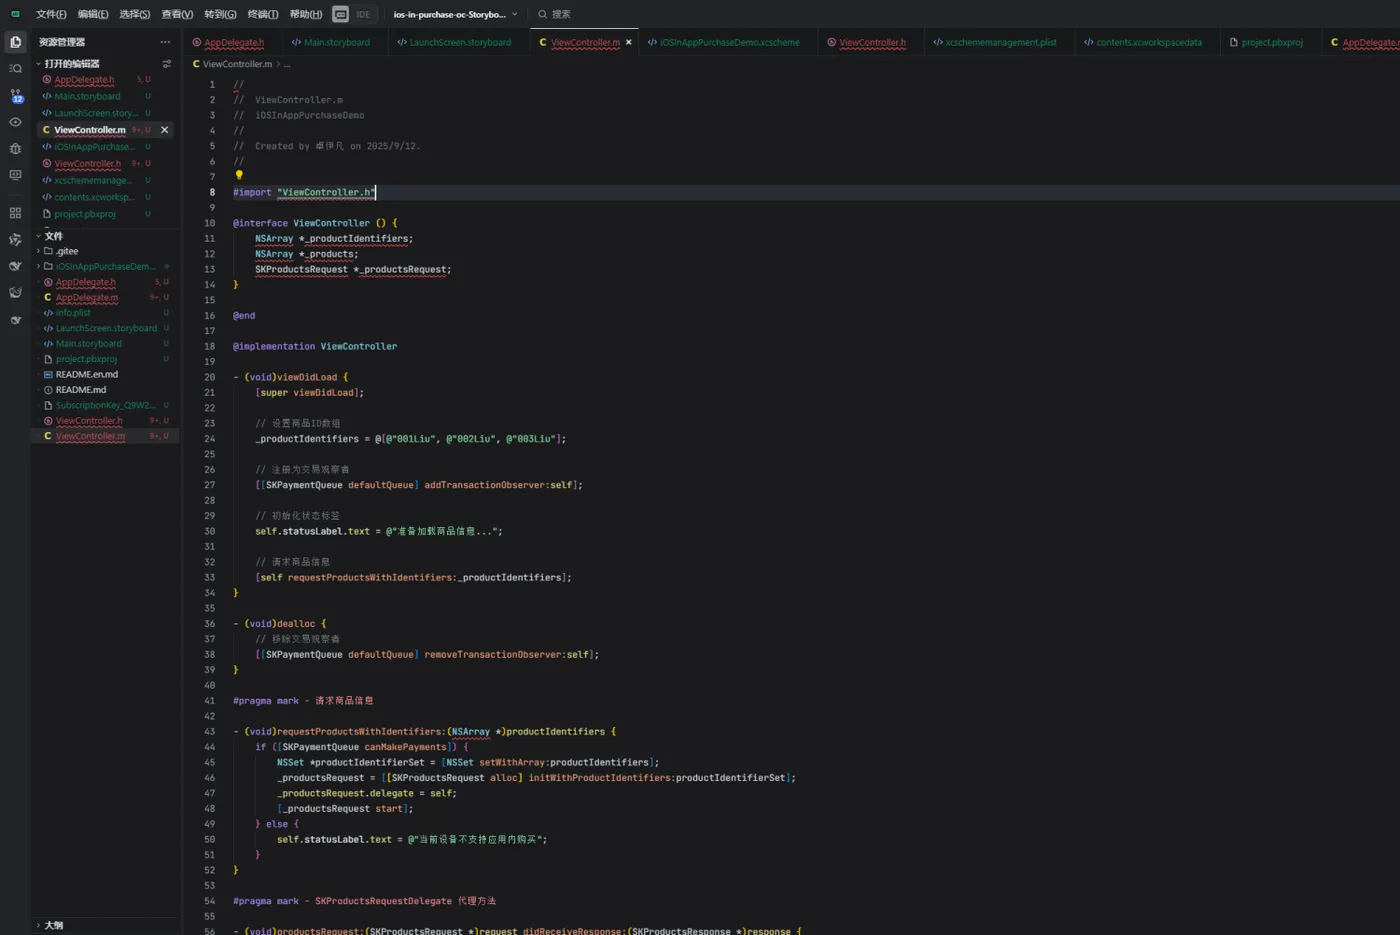Screen dimensions: 1400x935
Task: Switch to IDE mode toggle in title bar
Action: point(363,14)
